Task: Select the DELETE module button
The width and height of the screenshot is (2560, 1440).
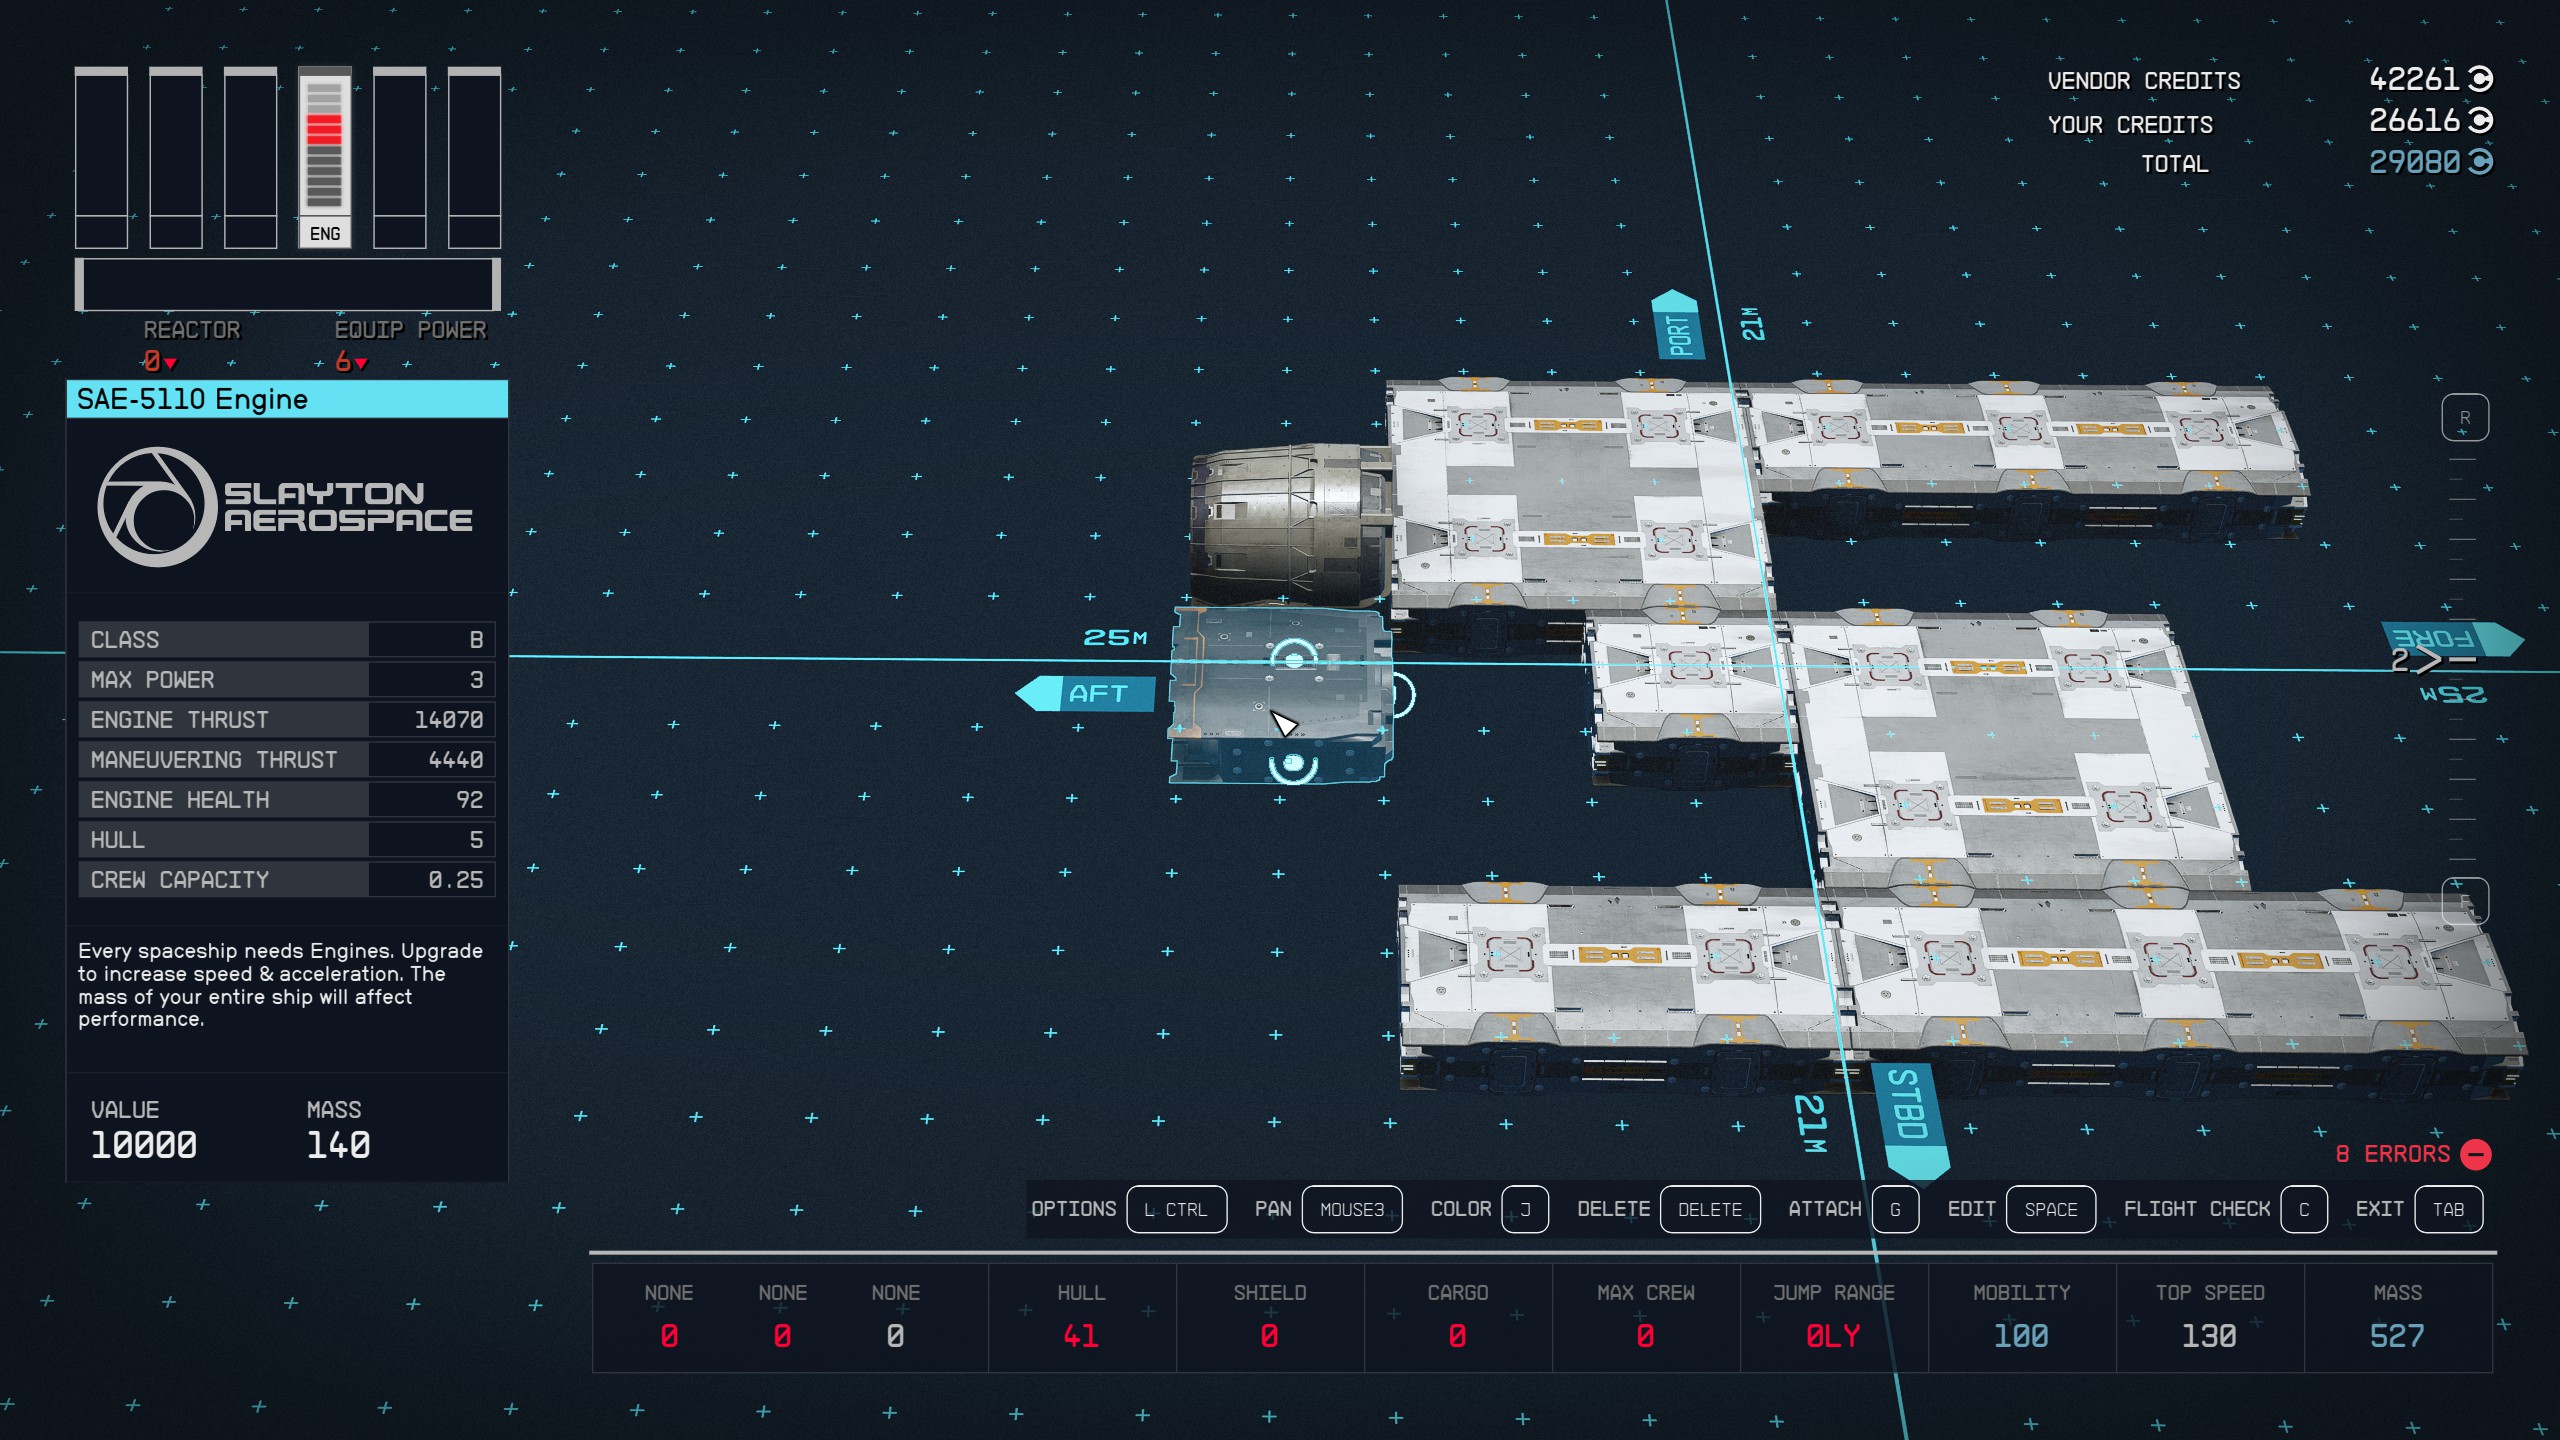Action: (1704, 1210)
